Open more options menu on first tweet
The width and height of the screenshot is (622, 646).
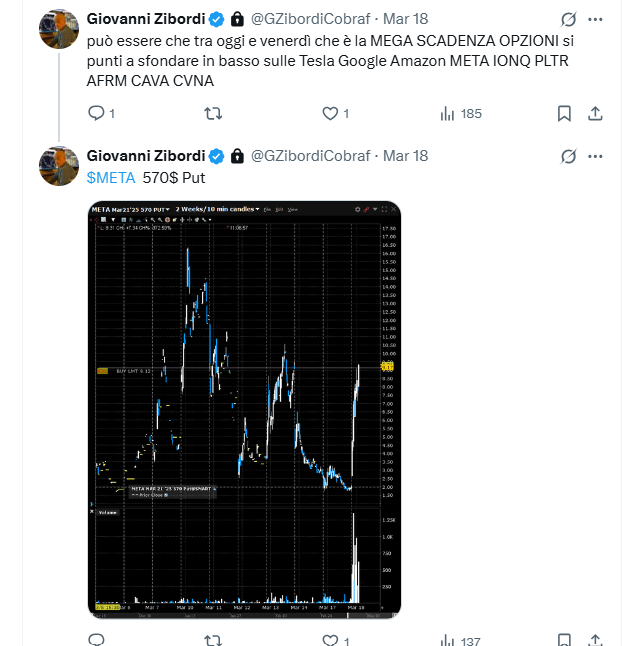(x=595, y=19)
